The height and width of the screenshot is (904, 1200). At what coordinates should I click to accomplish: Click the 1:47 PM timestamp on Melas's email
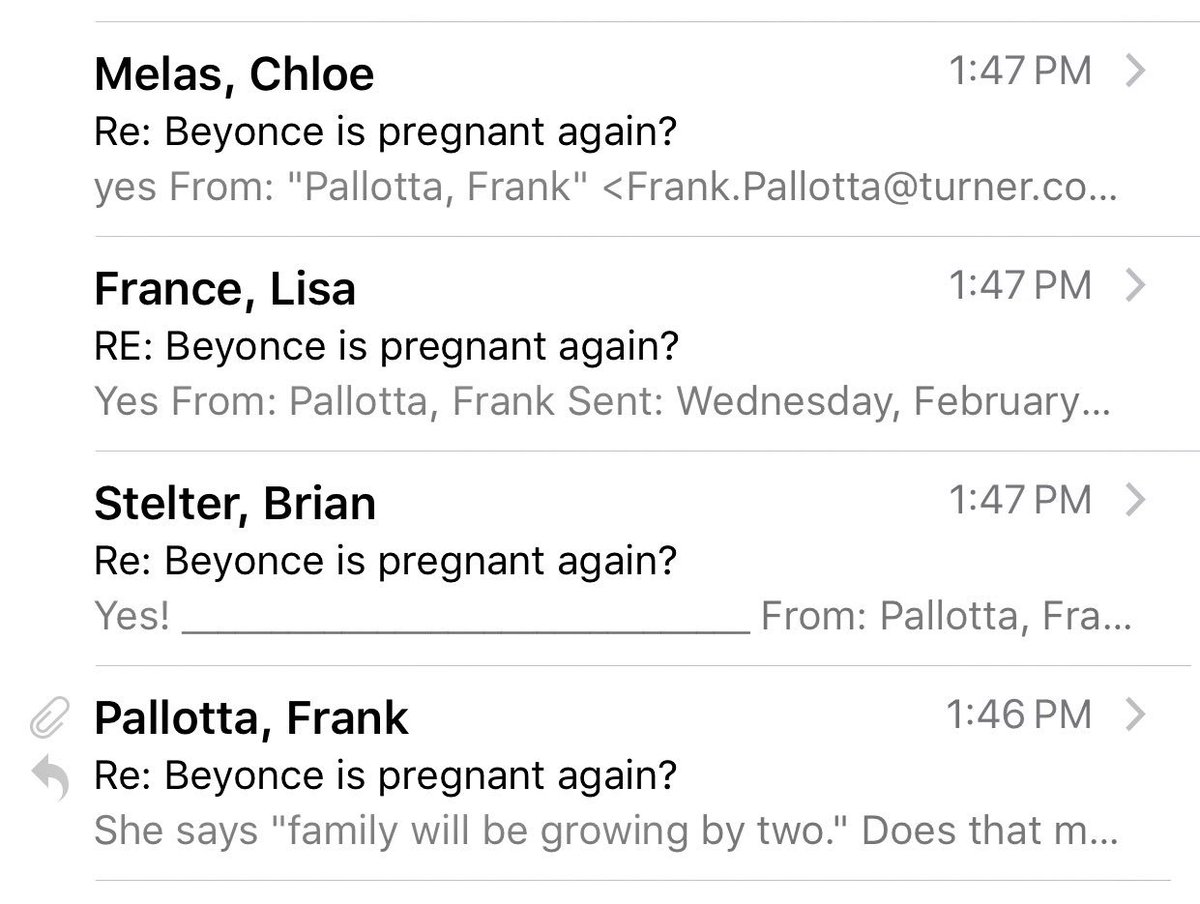pos(1020,72)
